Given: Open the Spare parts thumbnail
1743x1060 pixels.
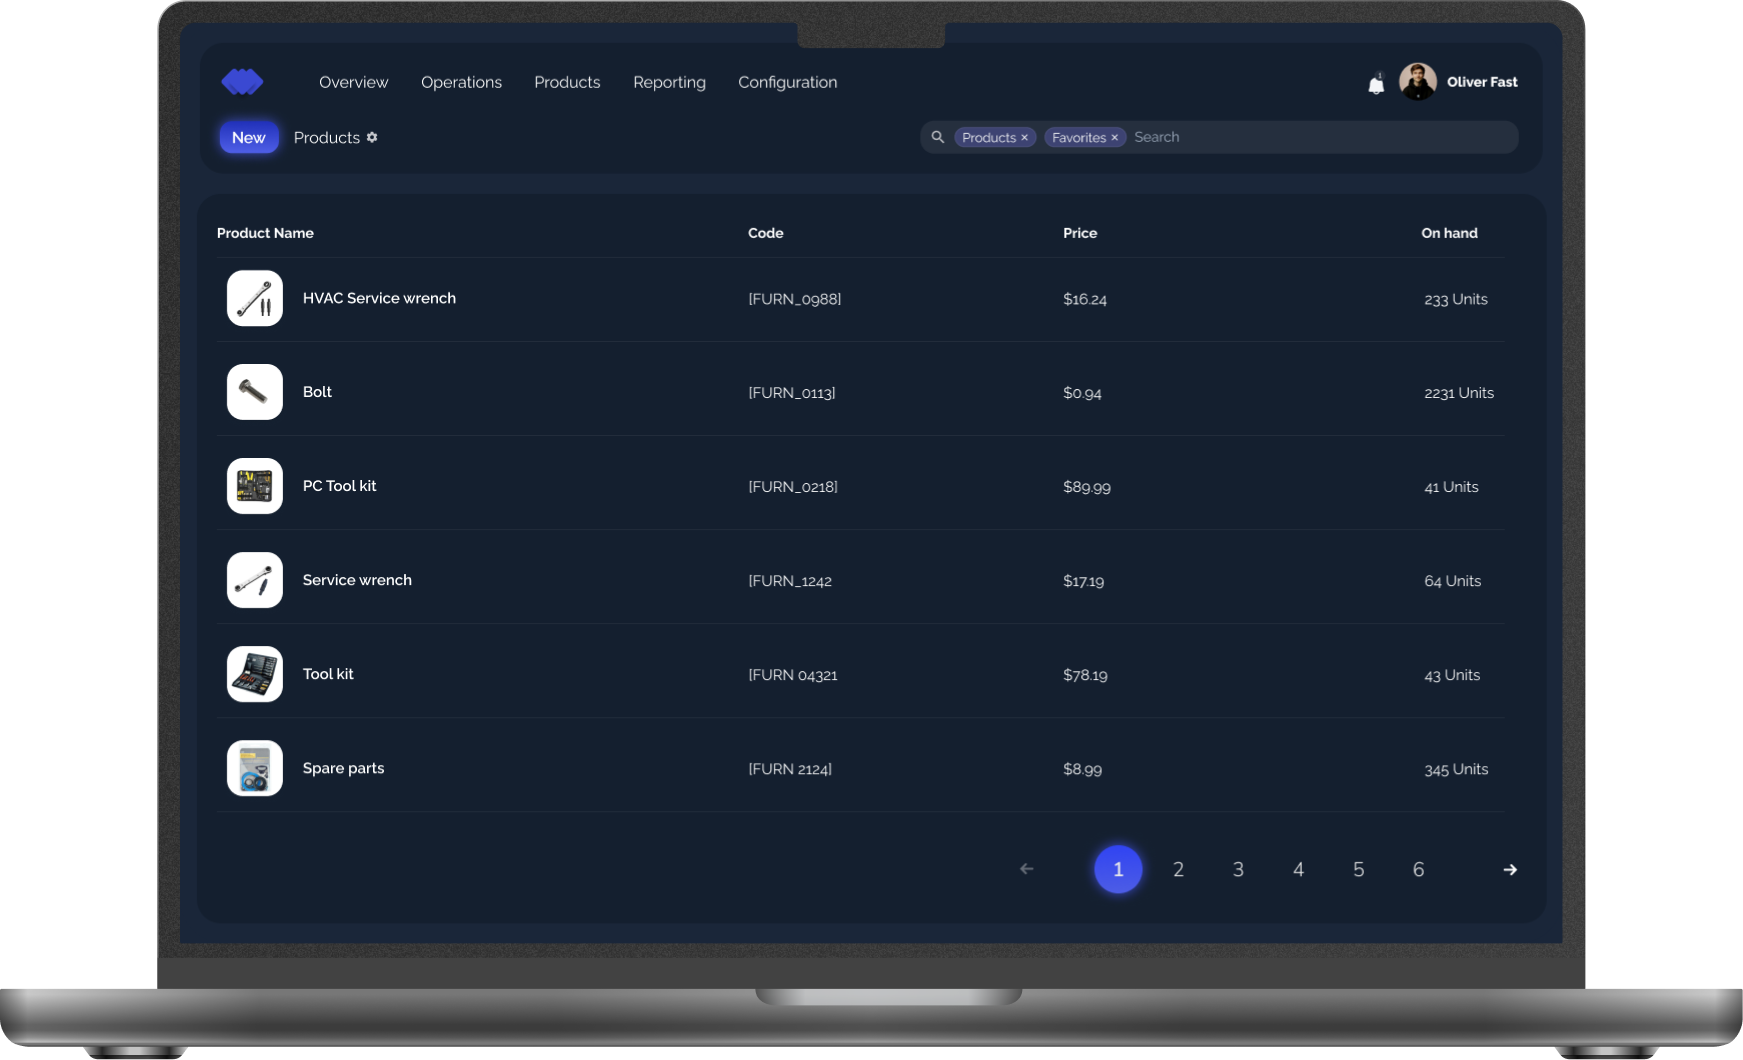Looking at the screenshot, I should point(255,768).
